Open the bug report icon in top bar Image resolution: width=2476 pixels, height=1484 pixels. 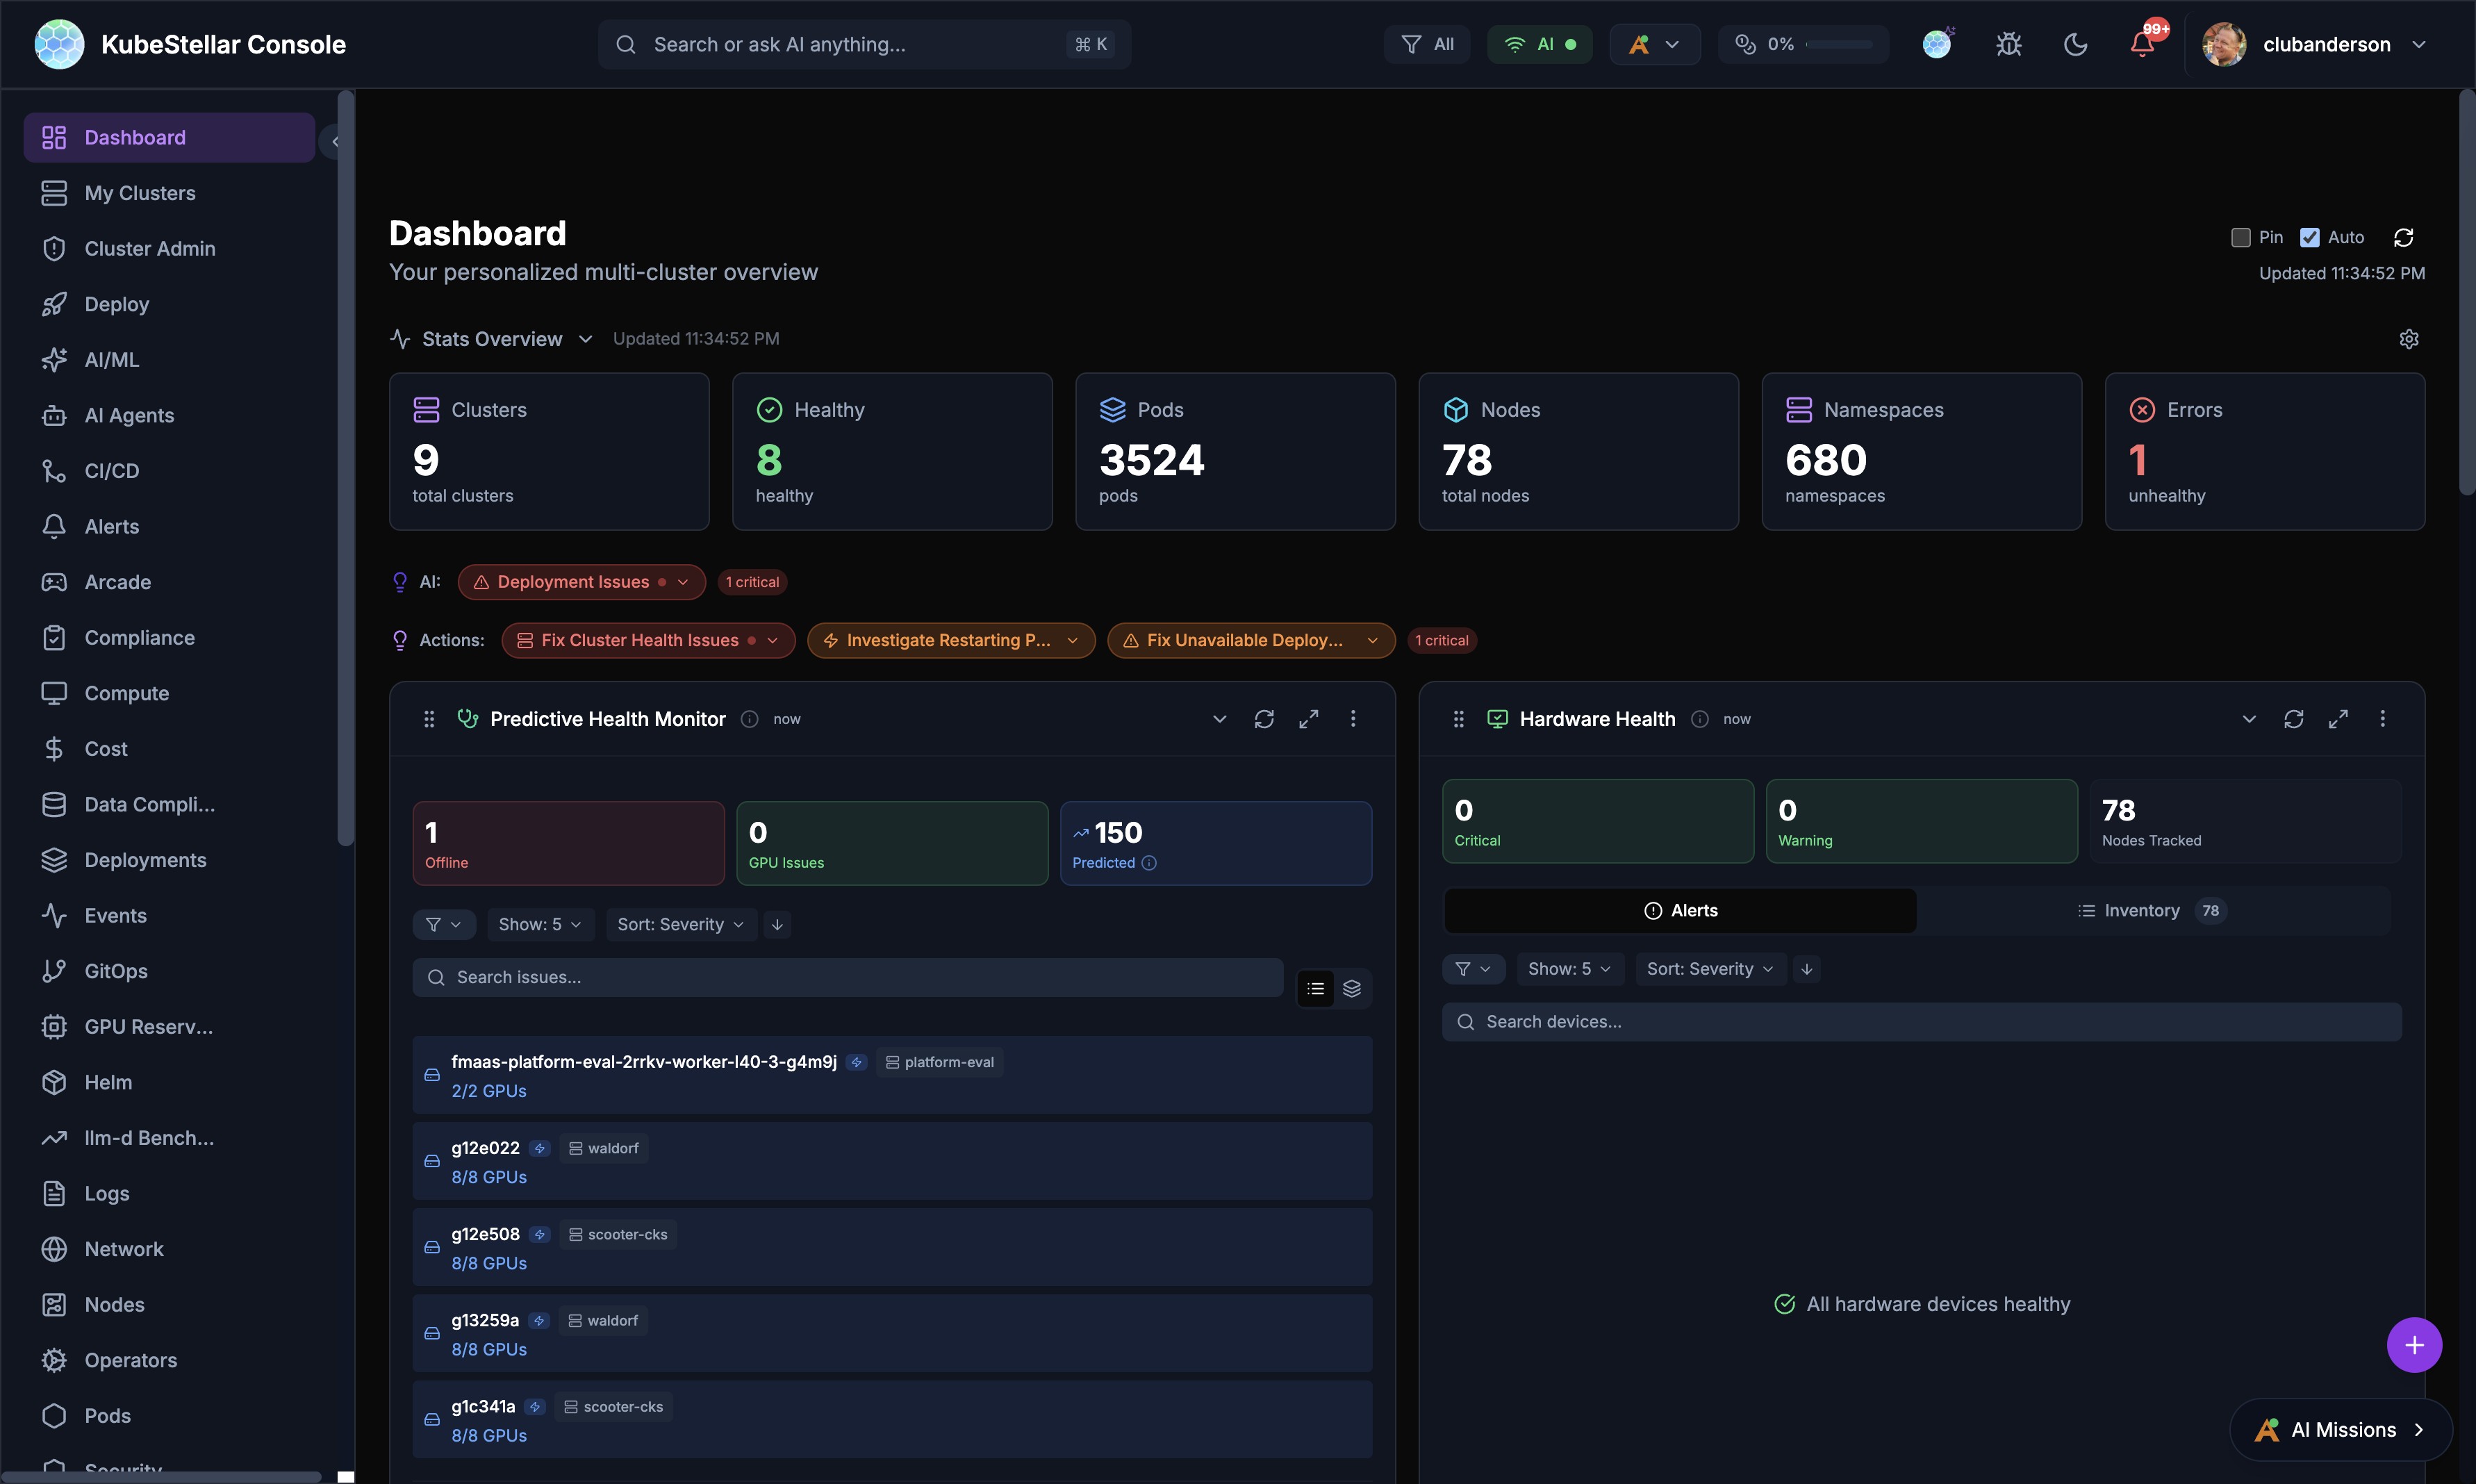click(x=2008, y=44)
